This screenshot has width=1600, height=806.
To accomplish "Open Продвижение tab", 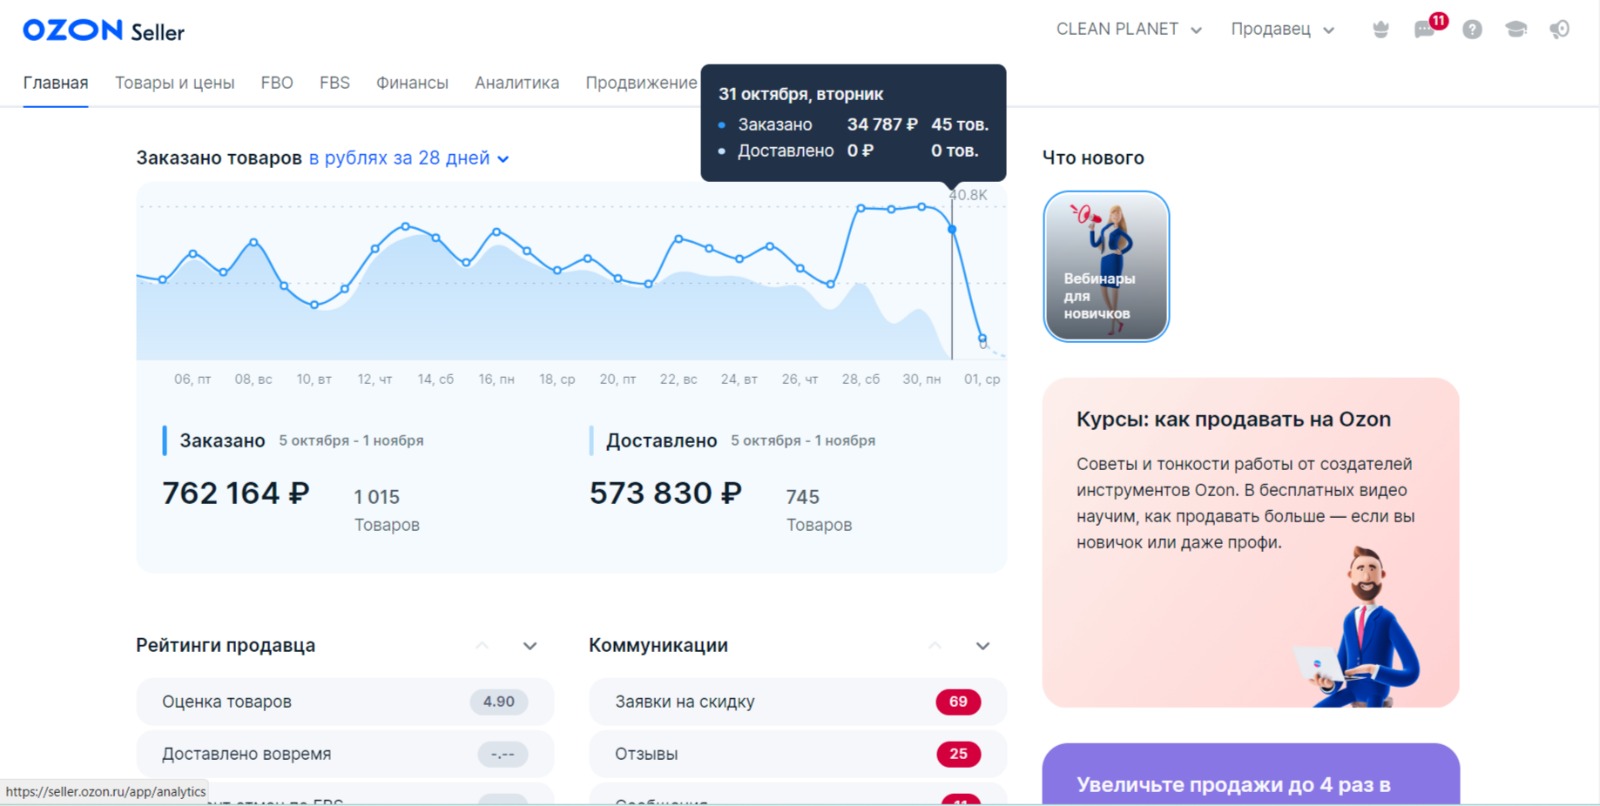I will point(641,83).
